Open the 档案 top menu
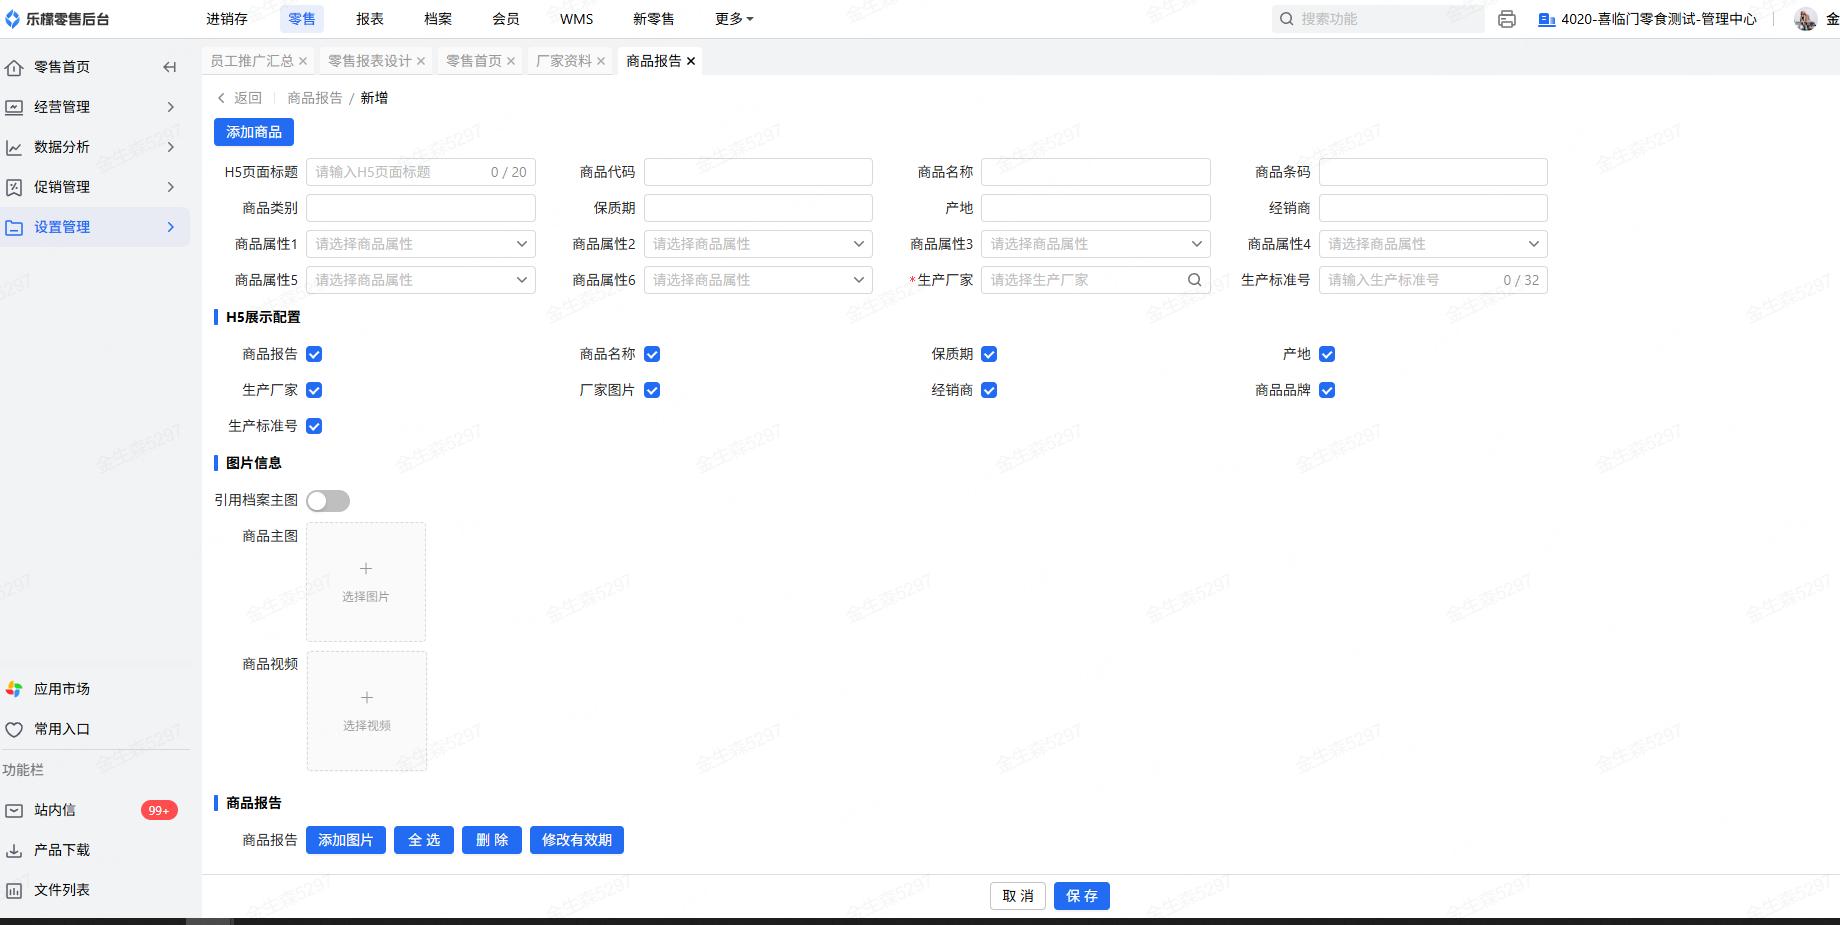This screenshot has width=1840, height=925. point(438,19)
